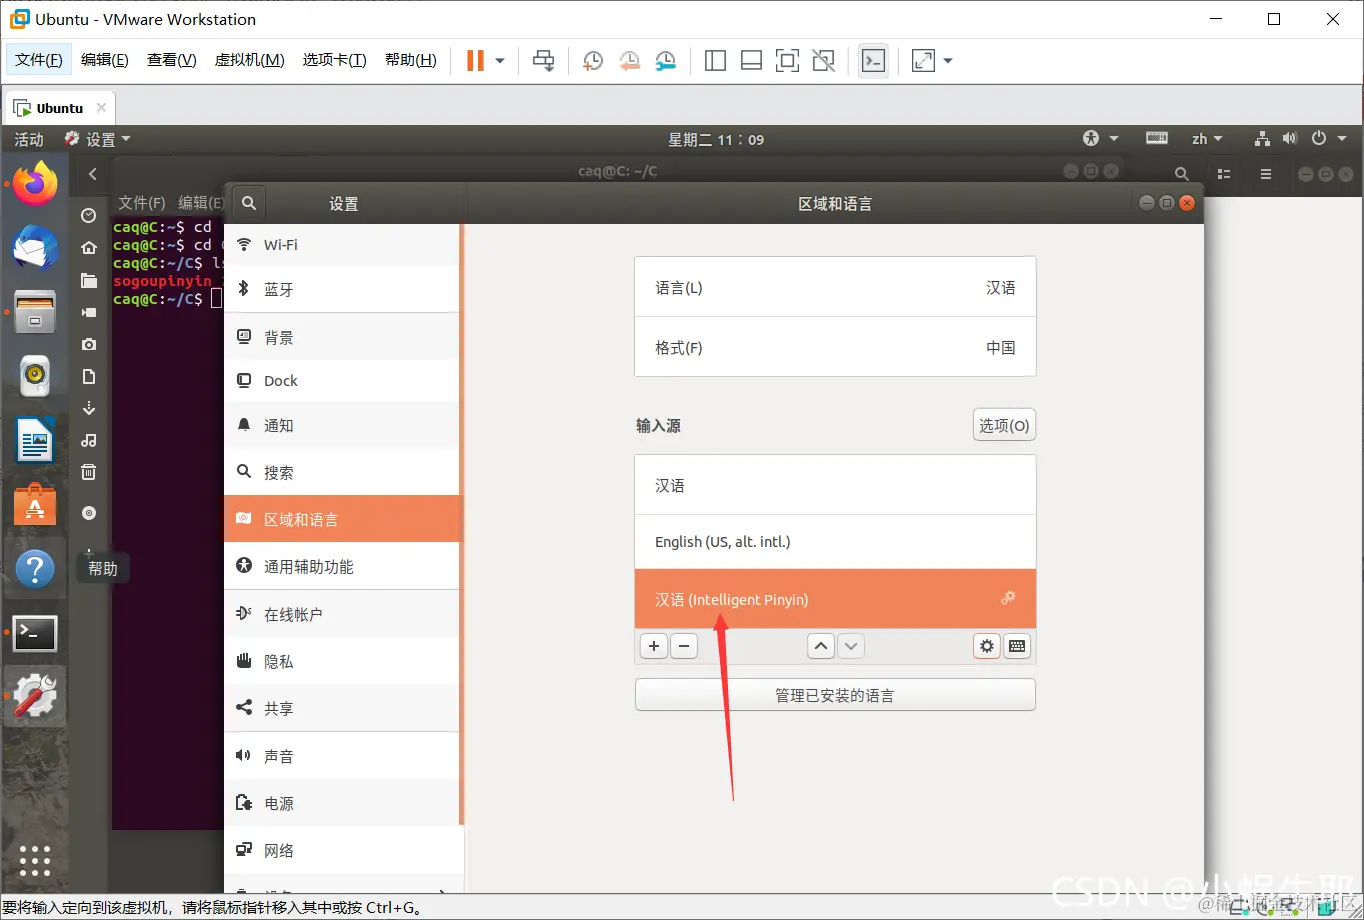1364x920 pixels.
Task: Switch to the Ubuntu VM tab
Action: [x=58, y=107]
